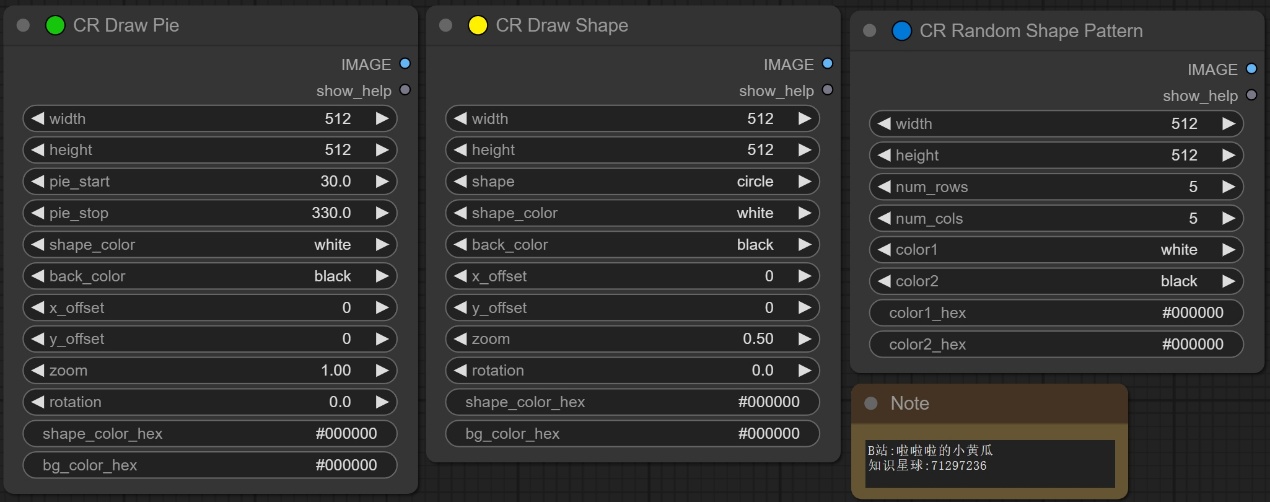Collapse the CR Draw Shape node
Screen dimensions: 1270x502
[446, 26]
